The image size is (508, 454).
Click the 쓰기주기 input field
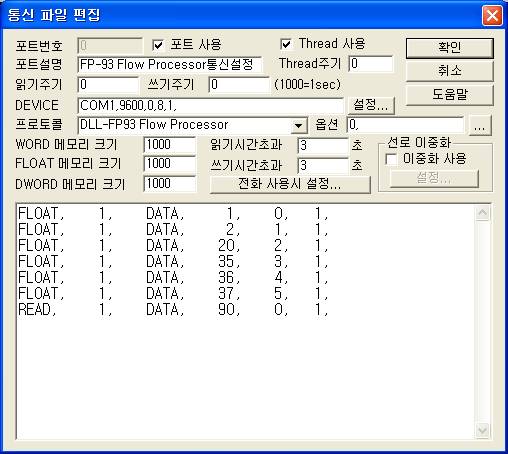coord(239,85)
